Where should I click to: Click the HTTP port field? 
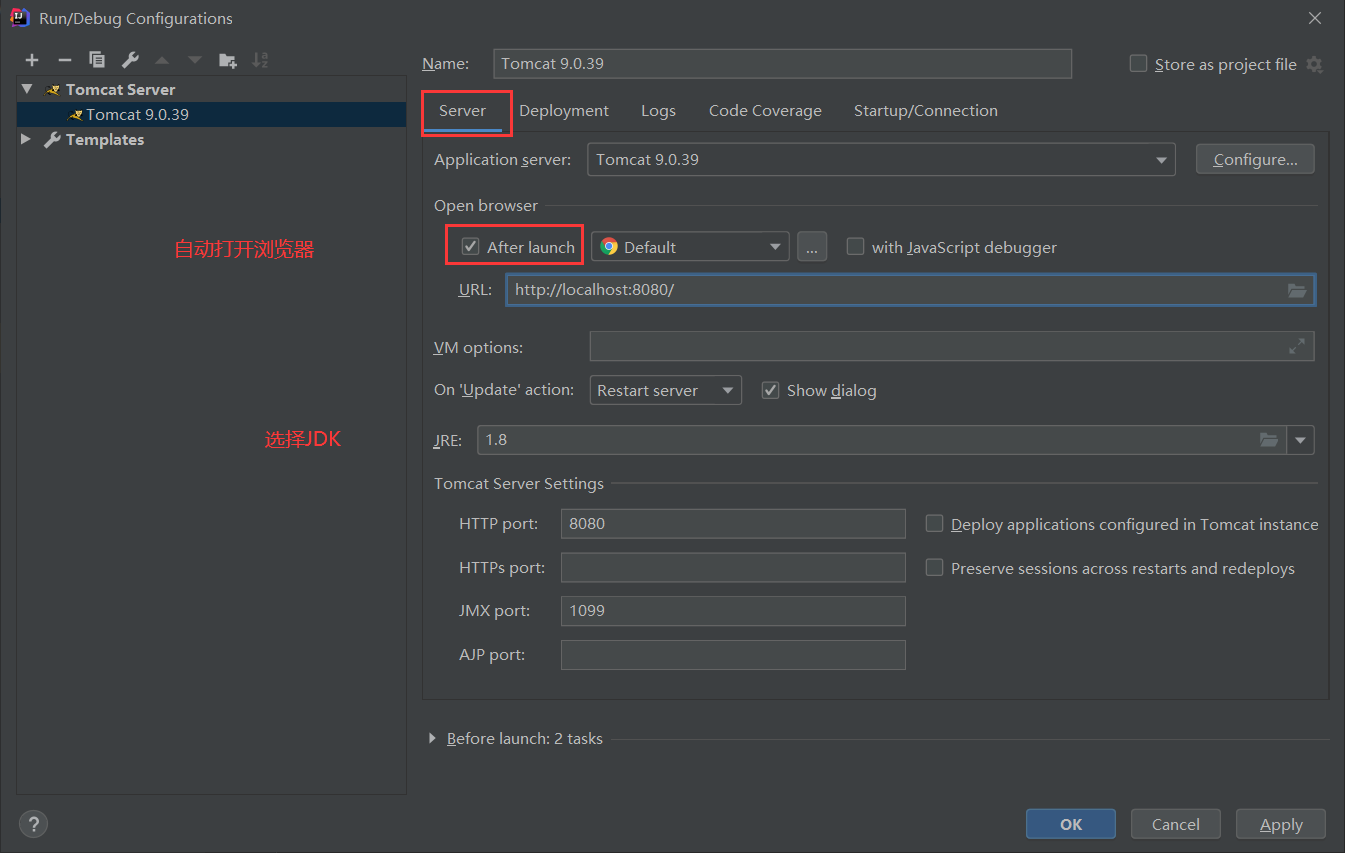733,524
